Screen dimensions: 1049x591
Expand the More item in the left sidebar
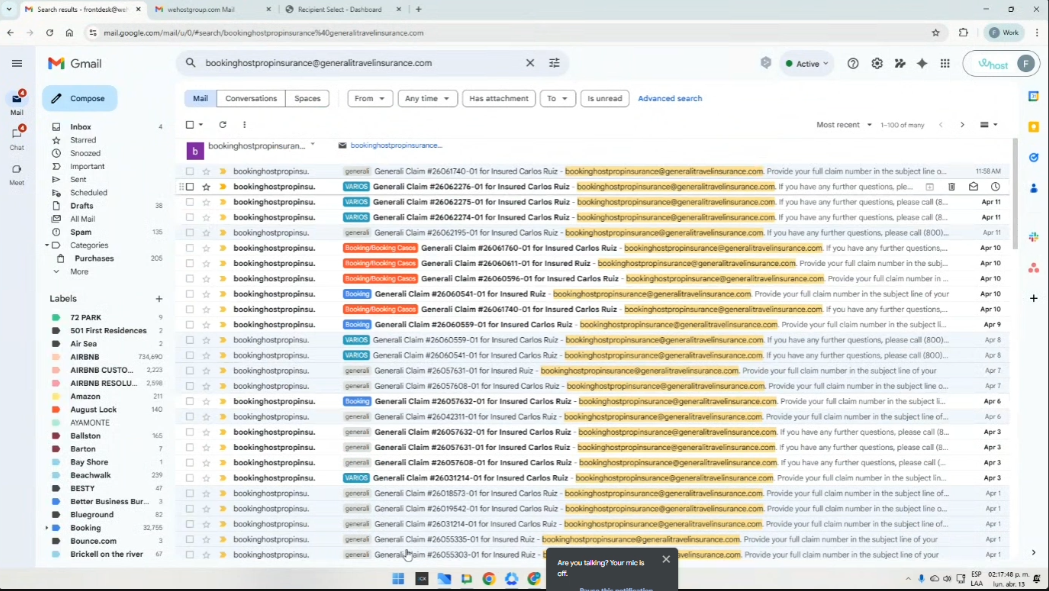tap(79, 272)
